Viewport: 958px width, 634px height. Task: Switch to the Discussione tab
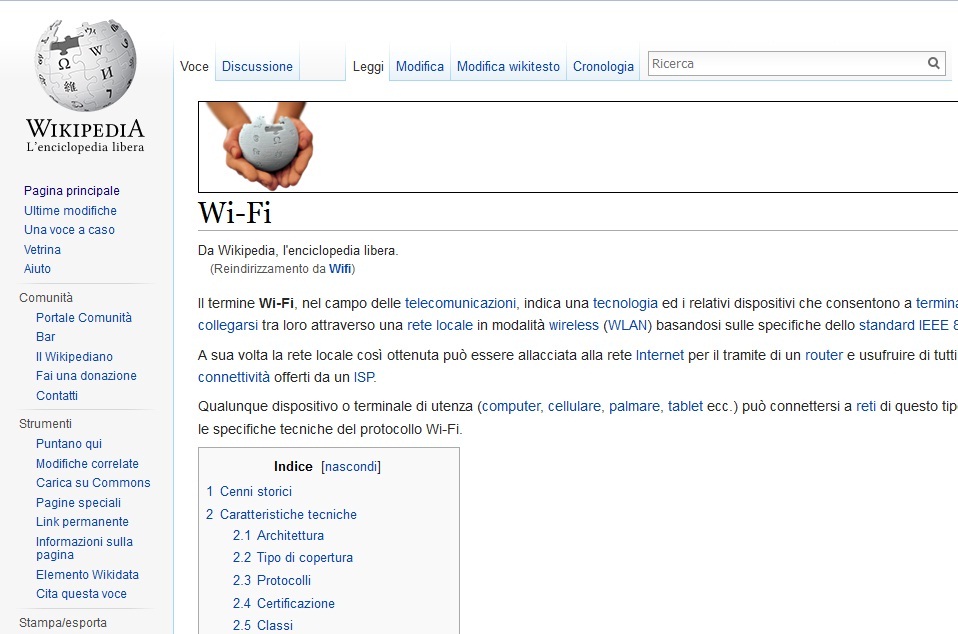[257, 67]
